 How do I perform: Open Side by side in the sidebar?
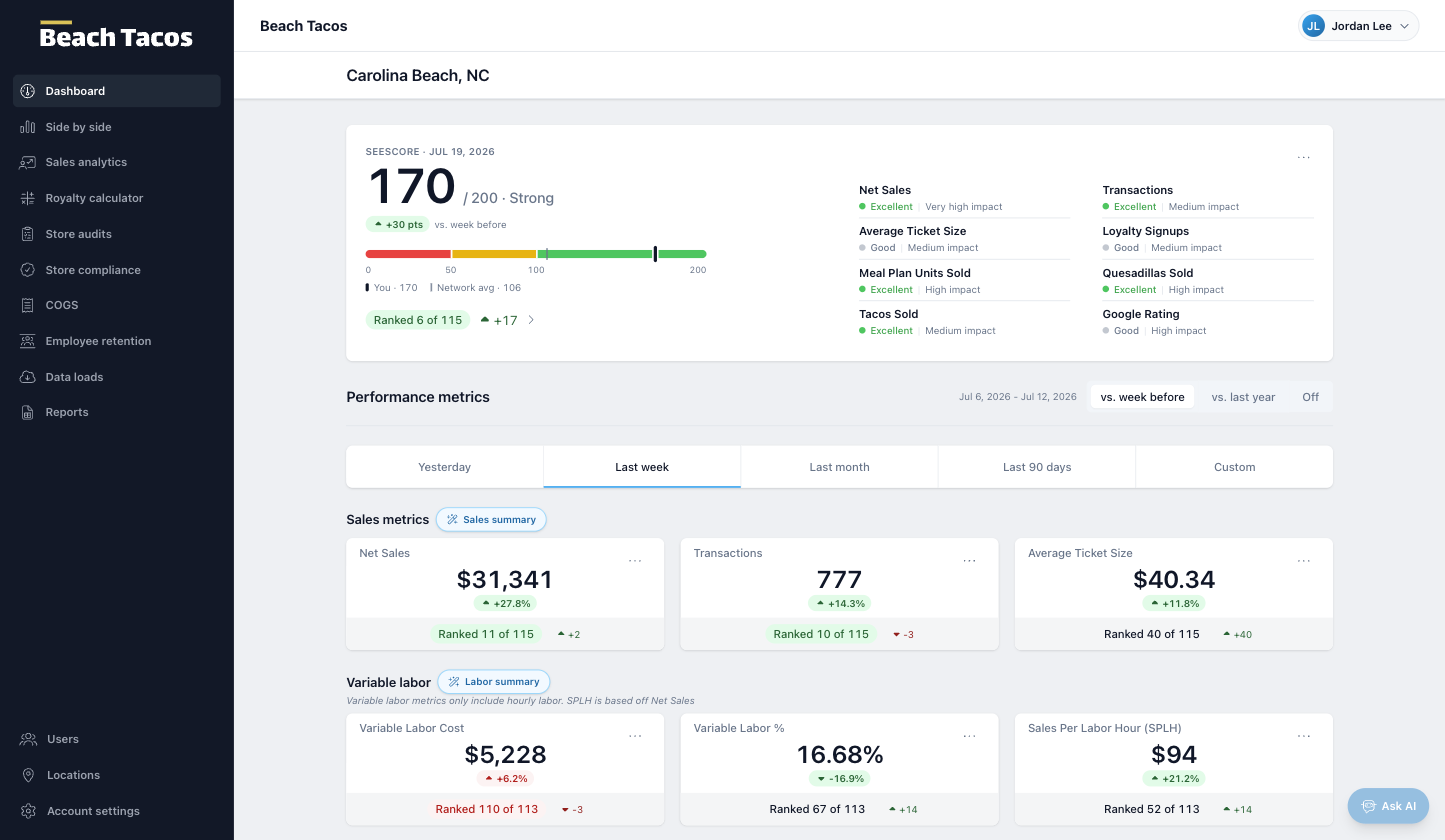tap(117, 127)
